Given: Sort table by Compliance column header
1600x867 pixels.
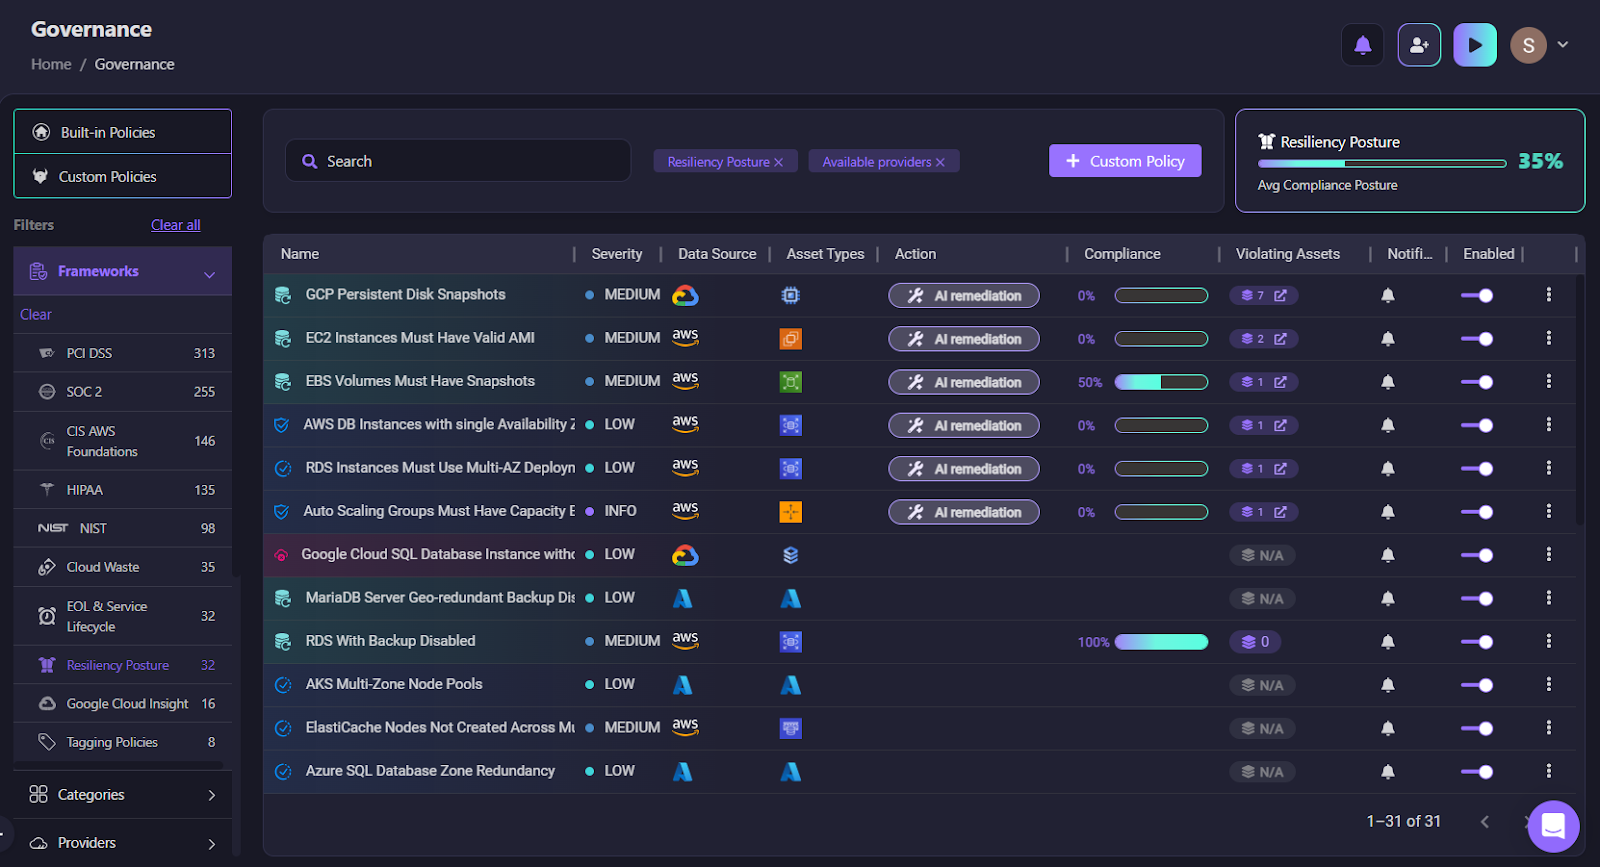Looking at the screenshot, I should pyautogui.click(x=1122, y=254).
